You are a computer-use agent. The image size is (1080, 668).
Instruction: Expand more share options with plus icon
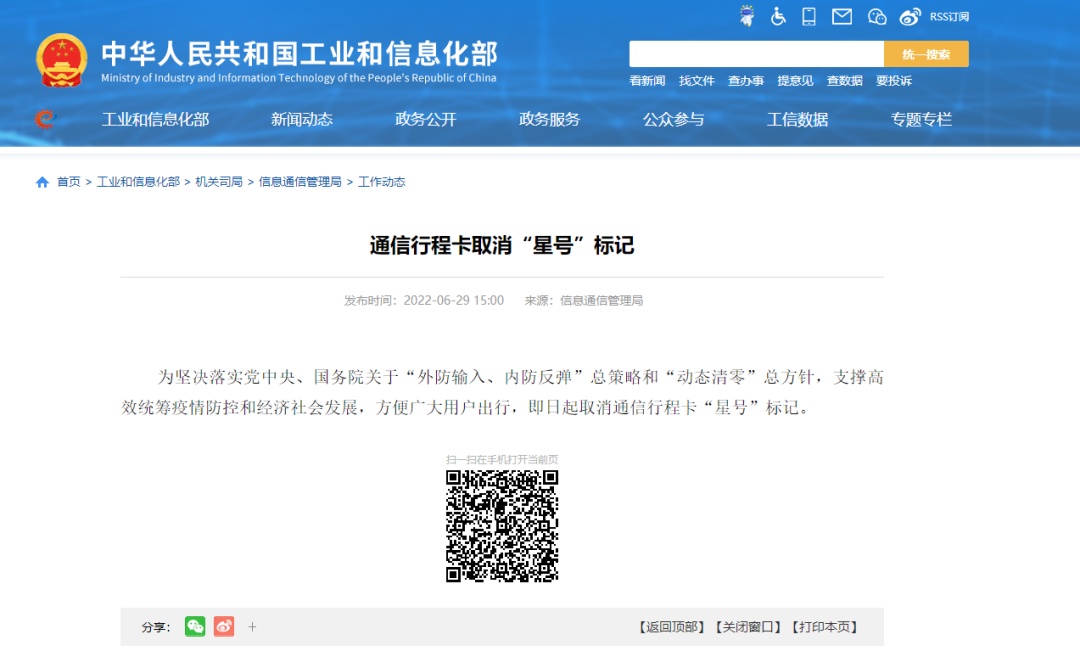253,627
